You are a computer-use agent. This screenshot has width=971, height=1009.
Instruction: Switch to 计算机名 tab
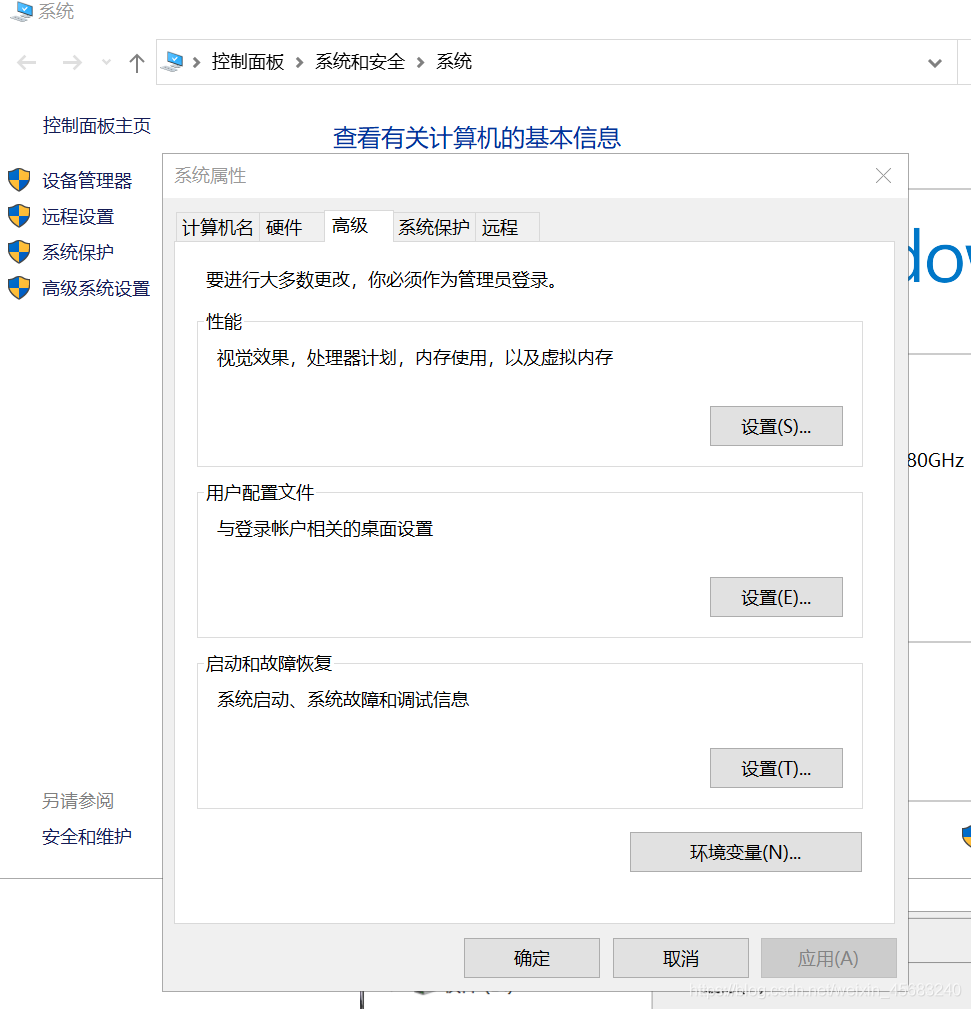(x=217, y=227)
